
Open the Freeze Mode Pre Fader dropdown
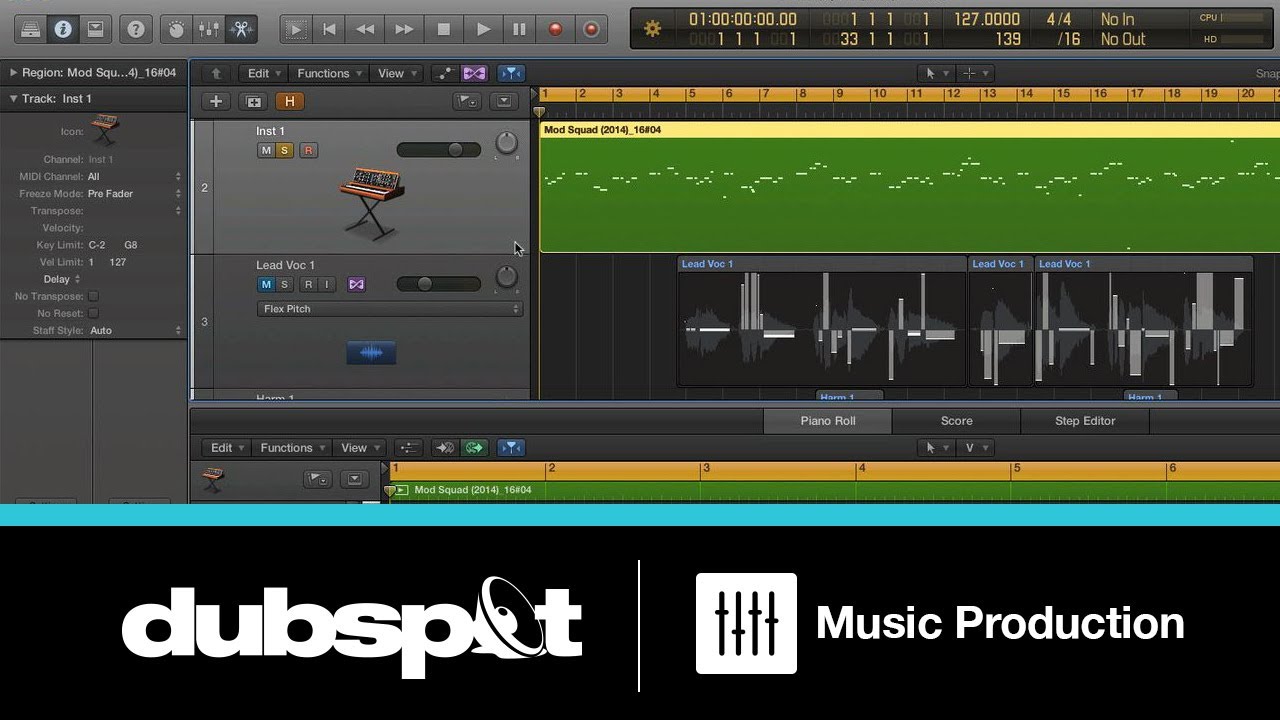pos(135,194)
